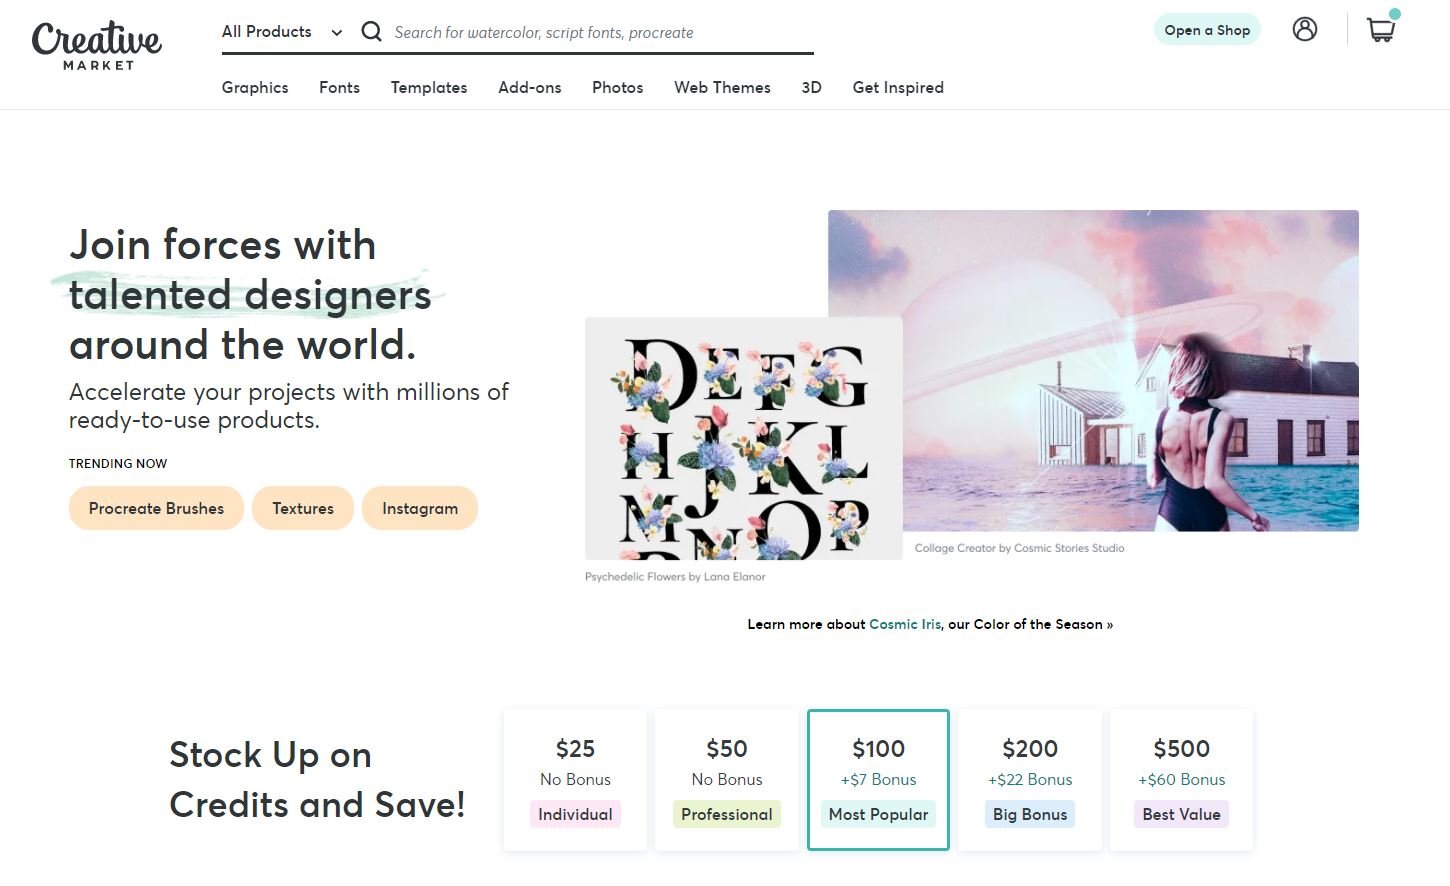The image size is (1450, 886).
Task: Switch to the Fonts tab
Action: 339,88
